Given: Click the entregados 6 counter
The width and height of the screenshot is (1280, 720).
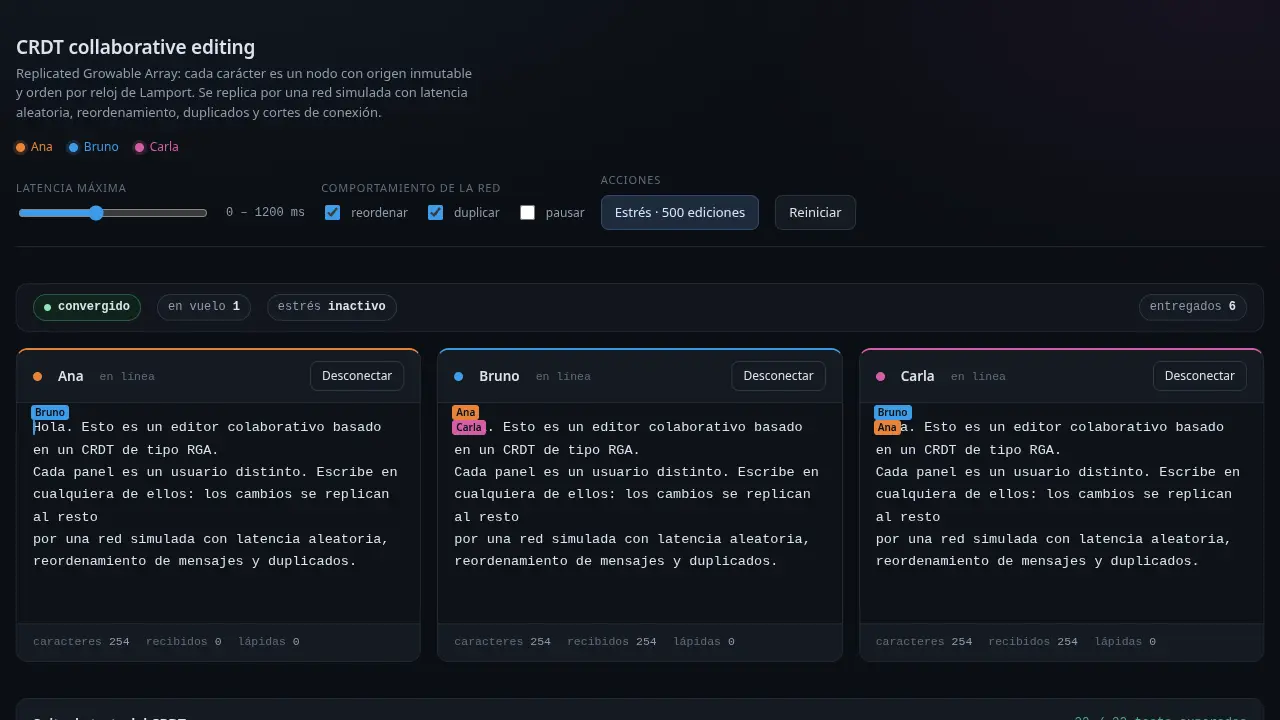Looking at the screenshot, I should tap(1193, 307).
